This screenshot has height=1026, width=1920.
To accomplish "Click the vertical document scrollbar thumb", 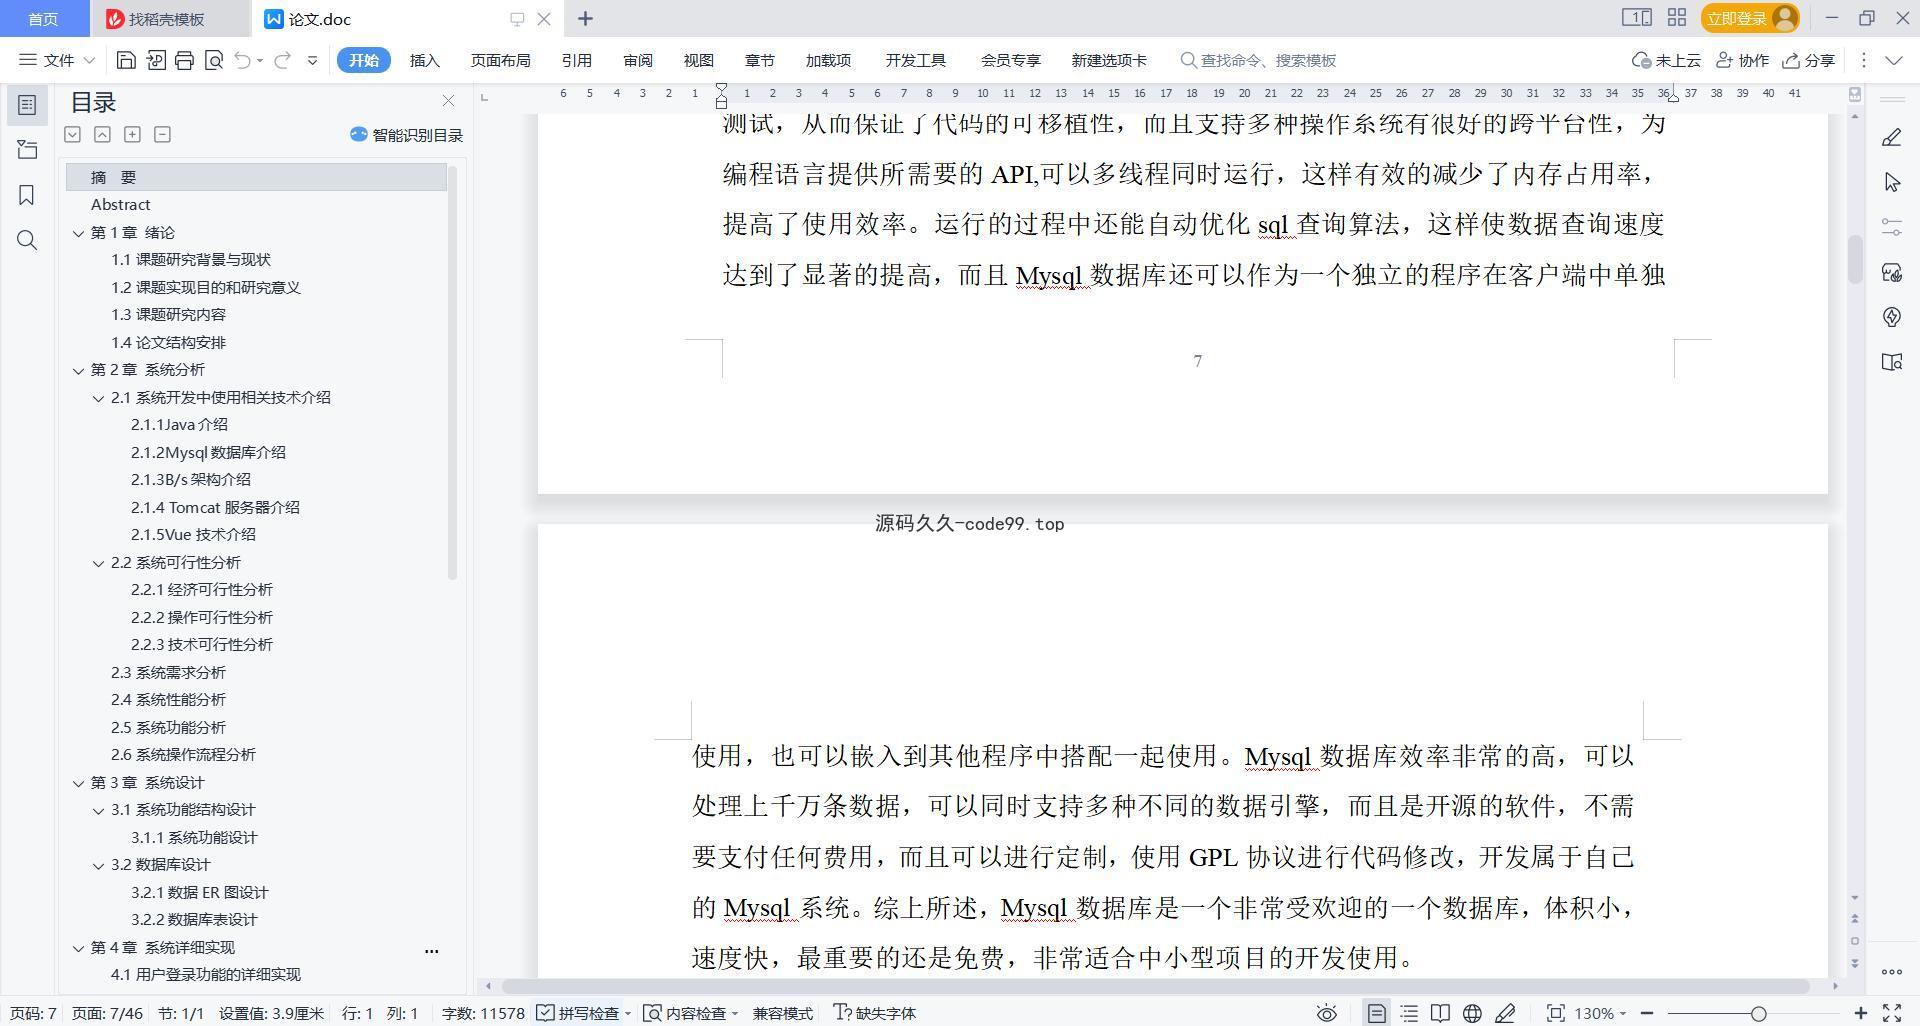I will (1854, 259).
